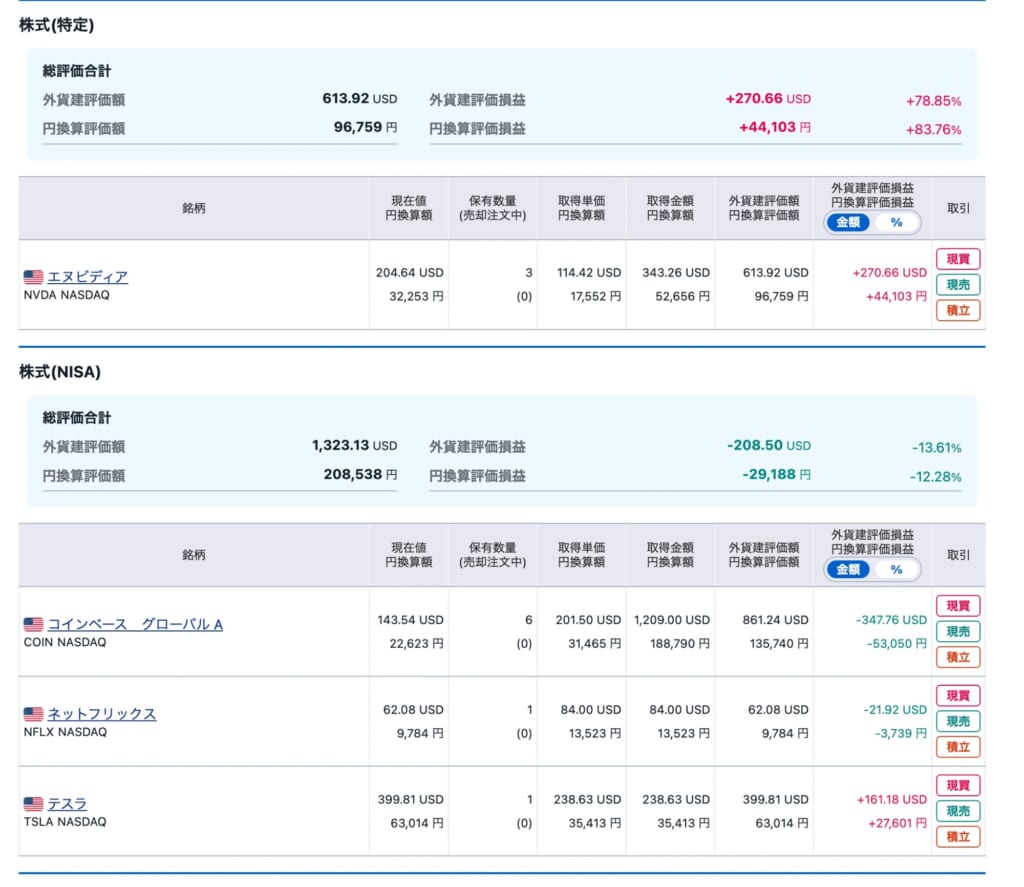The height and width of the screenshot is (887, 1024).
Task: Click the US flag icon beside テスラ
Action: (x=33, y=803)
